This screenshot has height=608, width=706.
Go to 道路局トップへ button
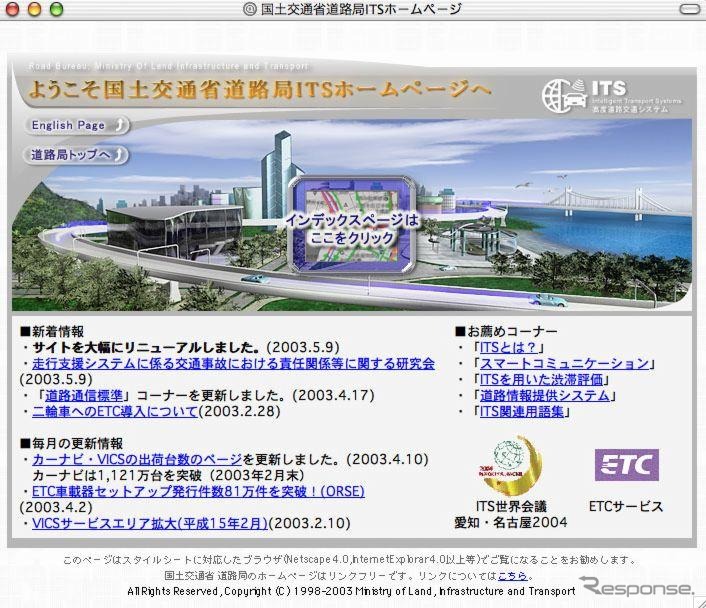click(x=76, y=155)
